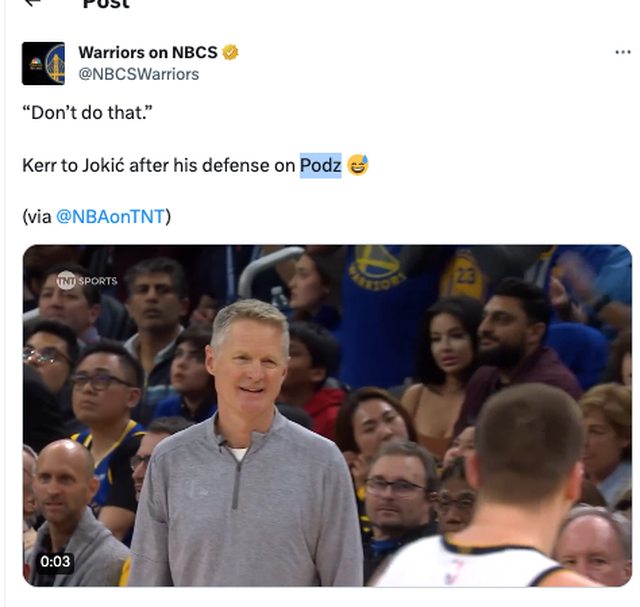Screen dimensions: 640x607
Task: Open the Warriors on NBCS display name
Action: coord(148,52)
